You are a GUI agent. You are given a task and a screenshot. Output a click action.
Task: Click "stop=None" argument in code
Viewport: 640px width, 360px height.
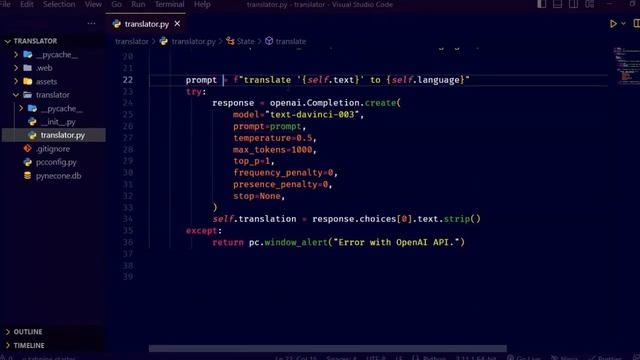(257, 196)
